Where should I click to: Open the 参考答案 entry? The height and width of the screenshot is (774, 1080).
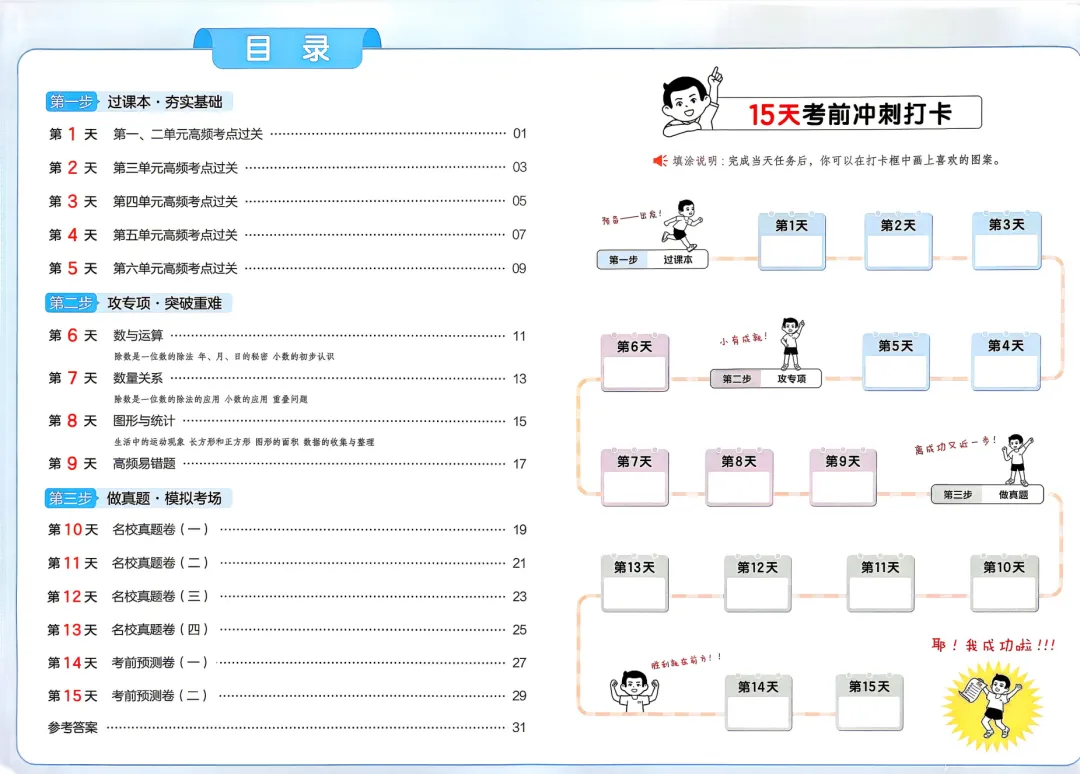point(287,727)
